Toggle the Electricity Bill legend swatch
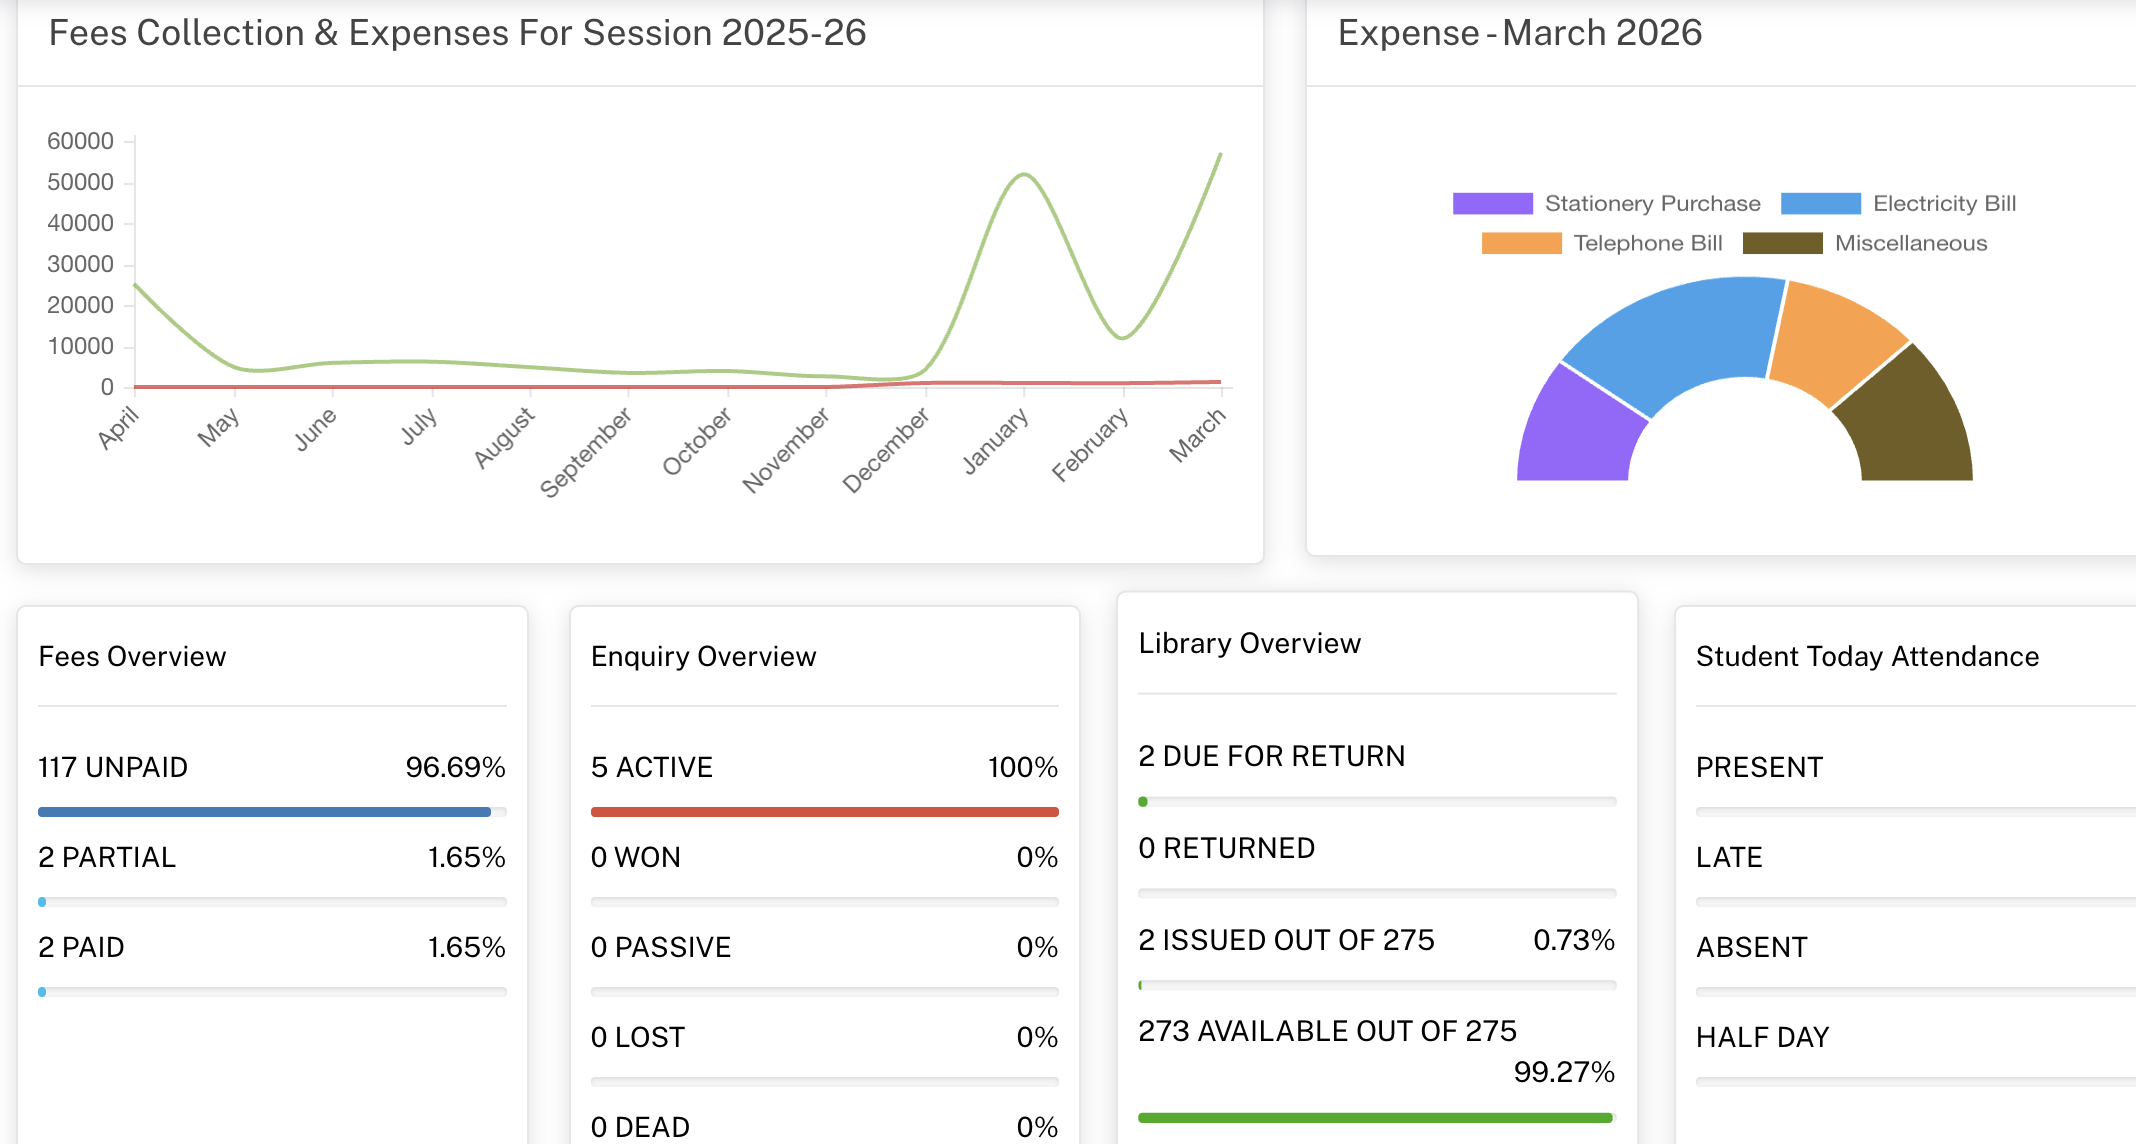The height and width of the screenshot is (1144, 2136). click(x=1820, y=204)
